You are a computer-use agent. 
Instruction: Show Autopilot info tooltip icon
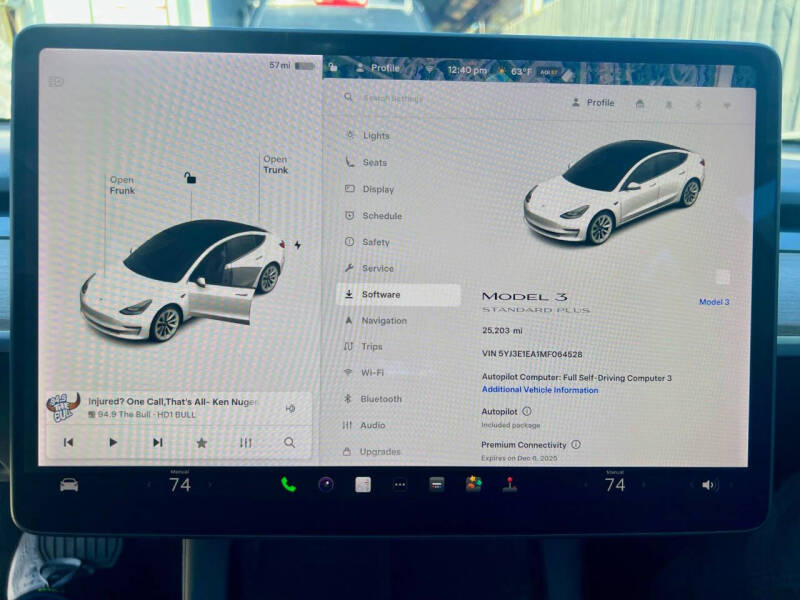[x=527, y=411]
